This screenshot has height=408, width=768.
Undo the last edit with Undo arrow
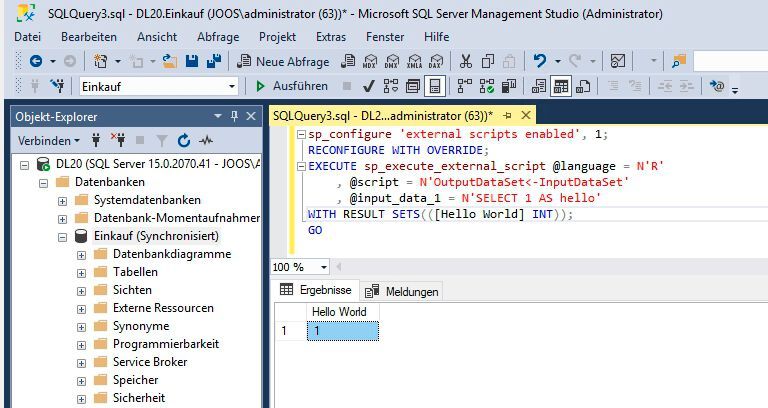pos(540,61)
